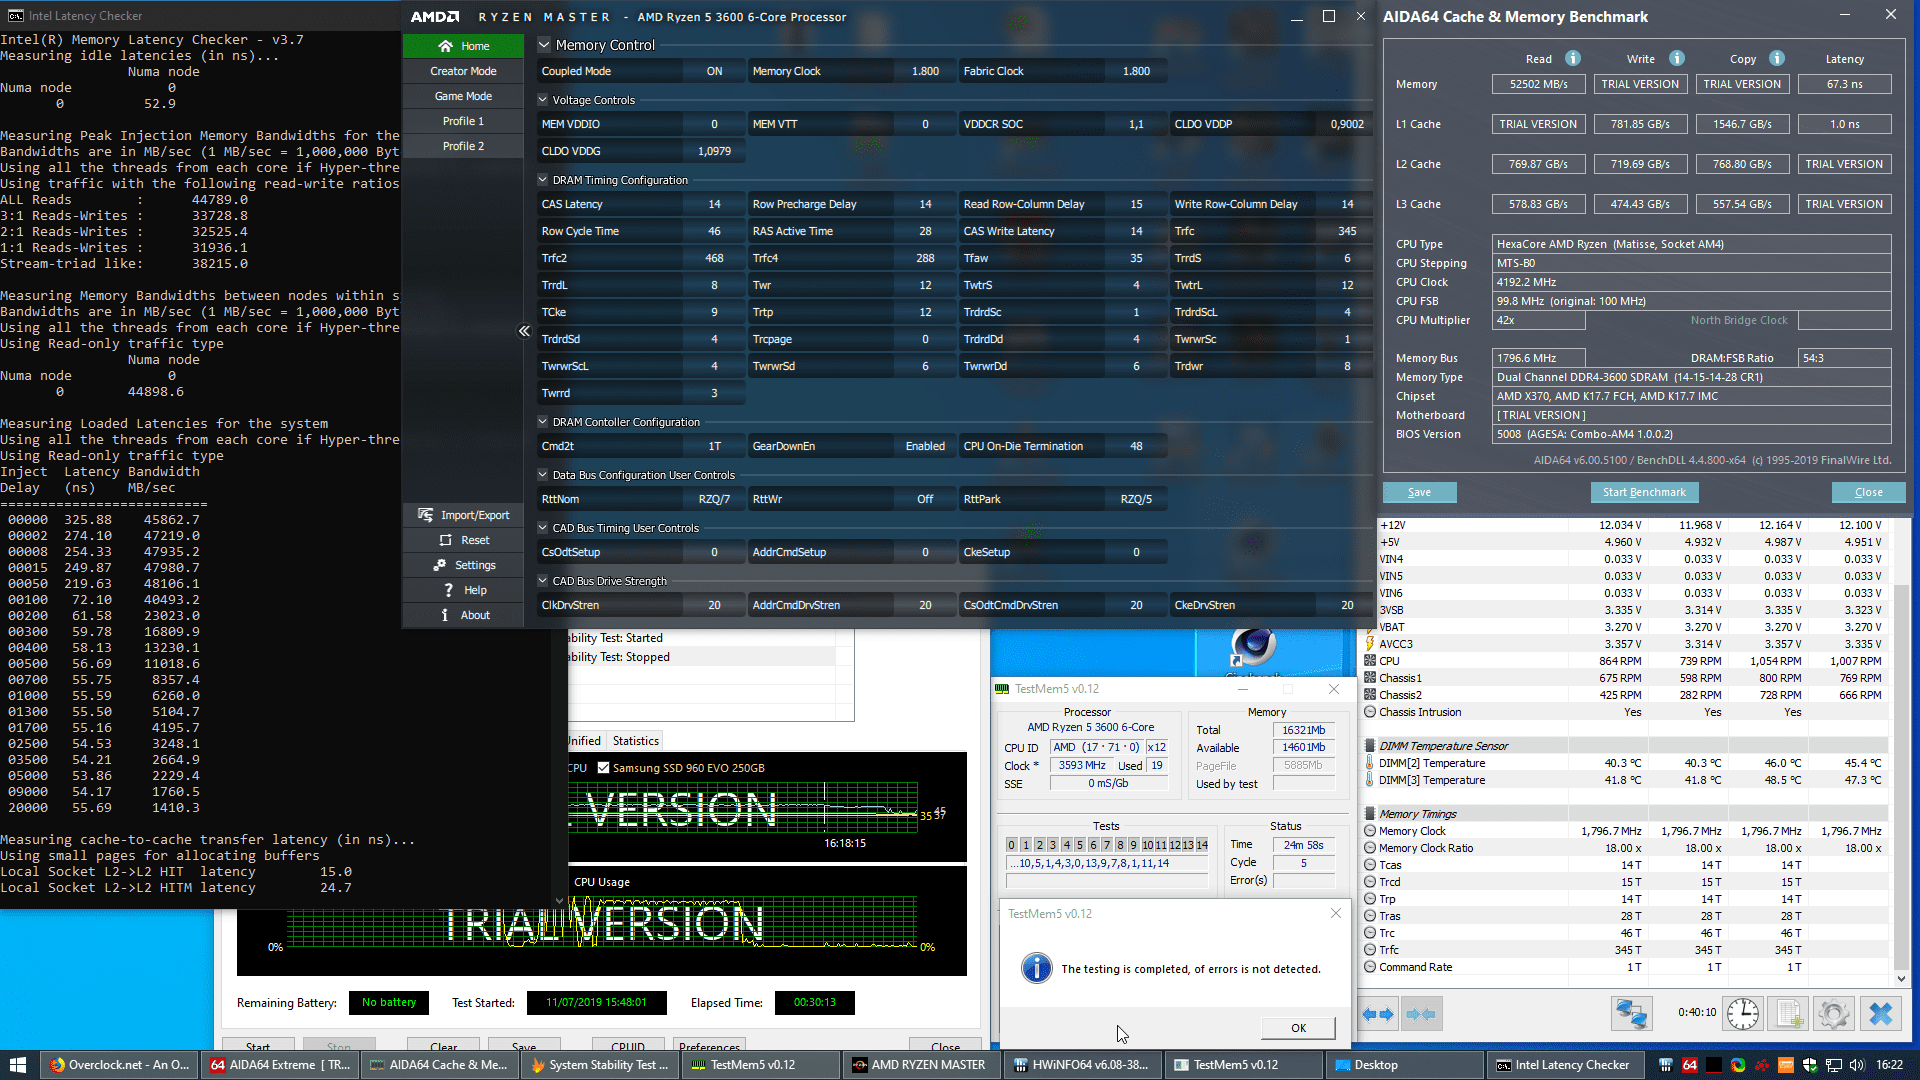Click AIDA64 red 64 tray icon

pos(1690,1065)
